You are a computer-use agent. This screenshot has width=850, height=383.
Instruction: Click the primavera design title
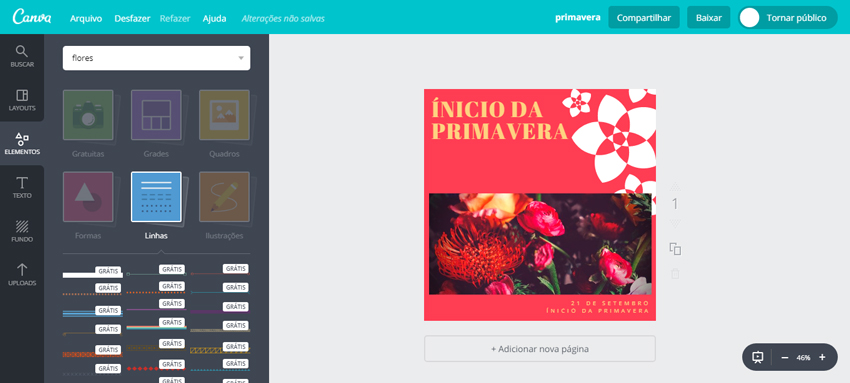coord(578,17)
